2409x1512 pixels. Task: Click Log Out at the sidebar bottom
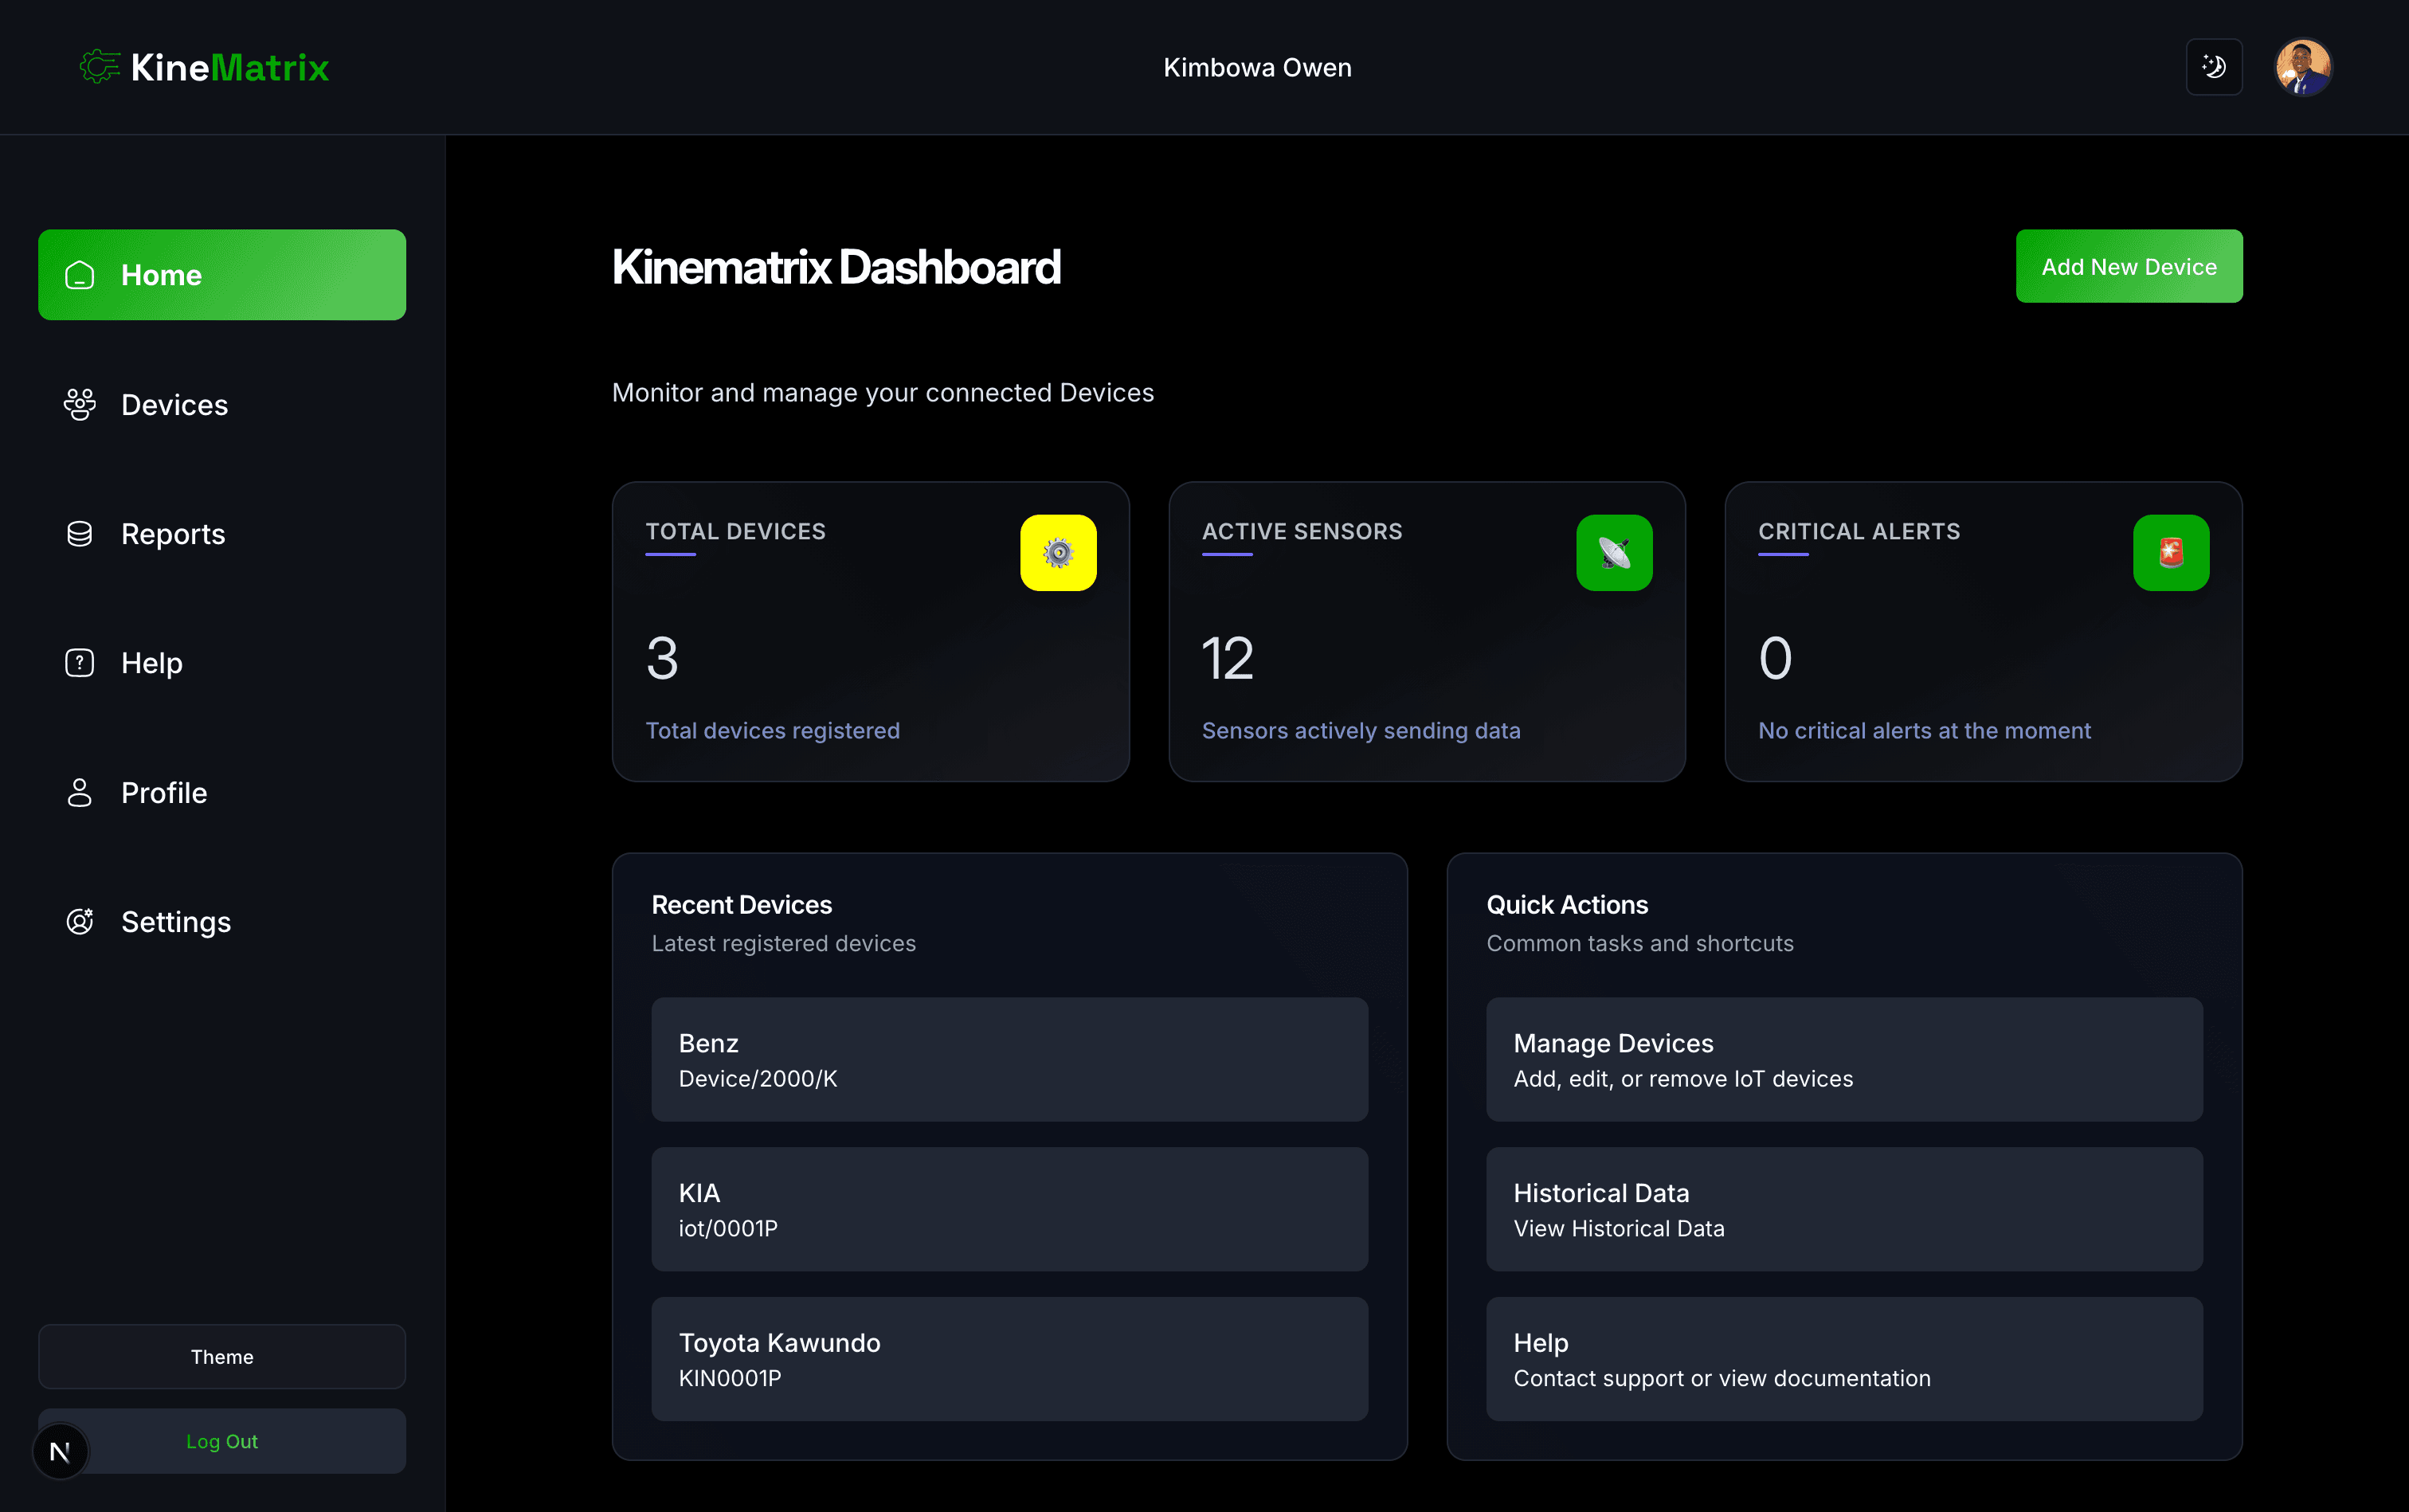pyautogui.click(x=222, y=1441)
